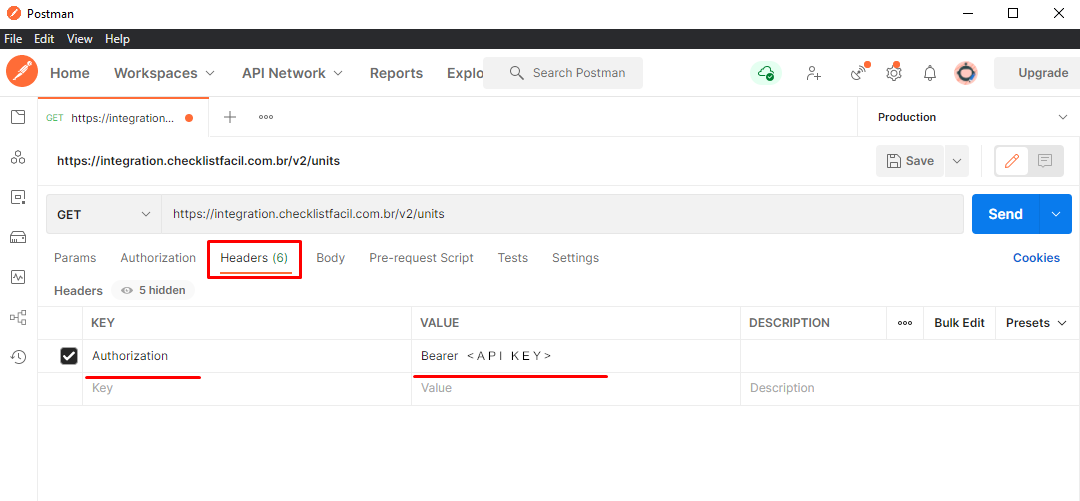Open the notifications bell icon

point(930,72)
